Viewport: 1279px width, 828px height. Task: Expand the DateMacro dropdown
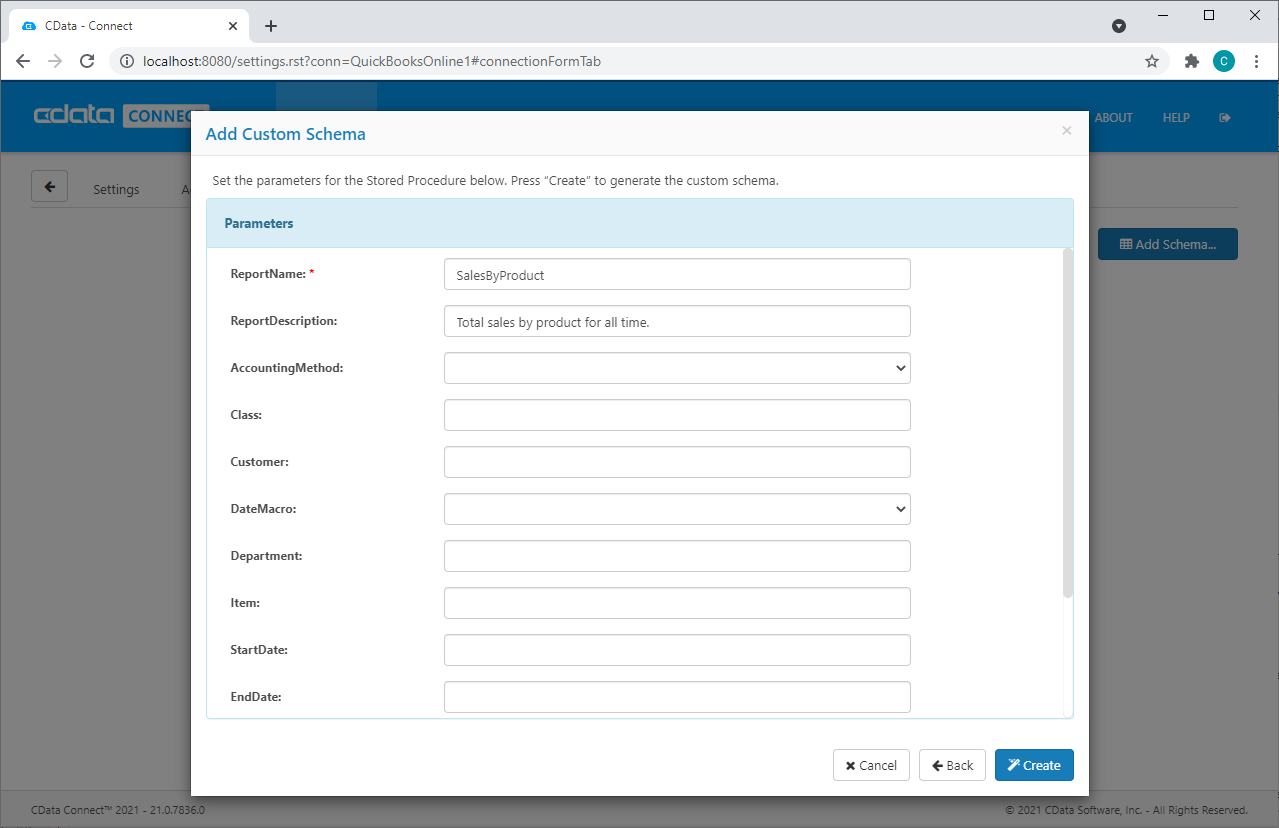pos(677,509)
